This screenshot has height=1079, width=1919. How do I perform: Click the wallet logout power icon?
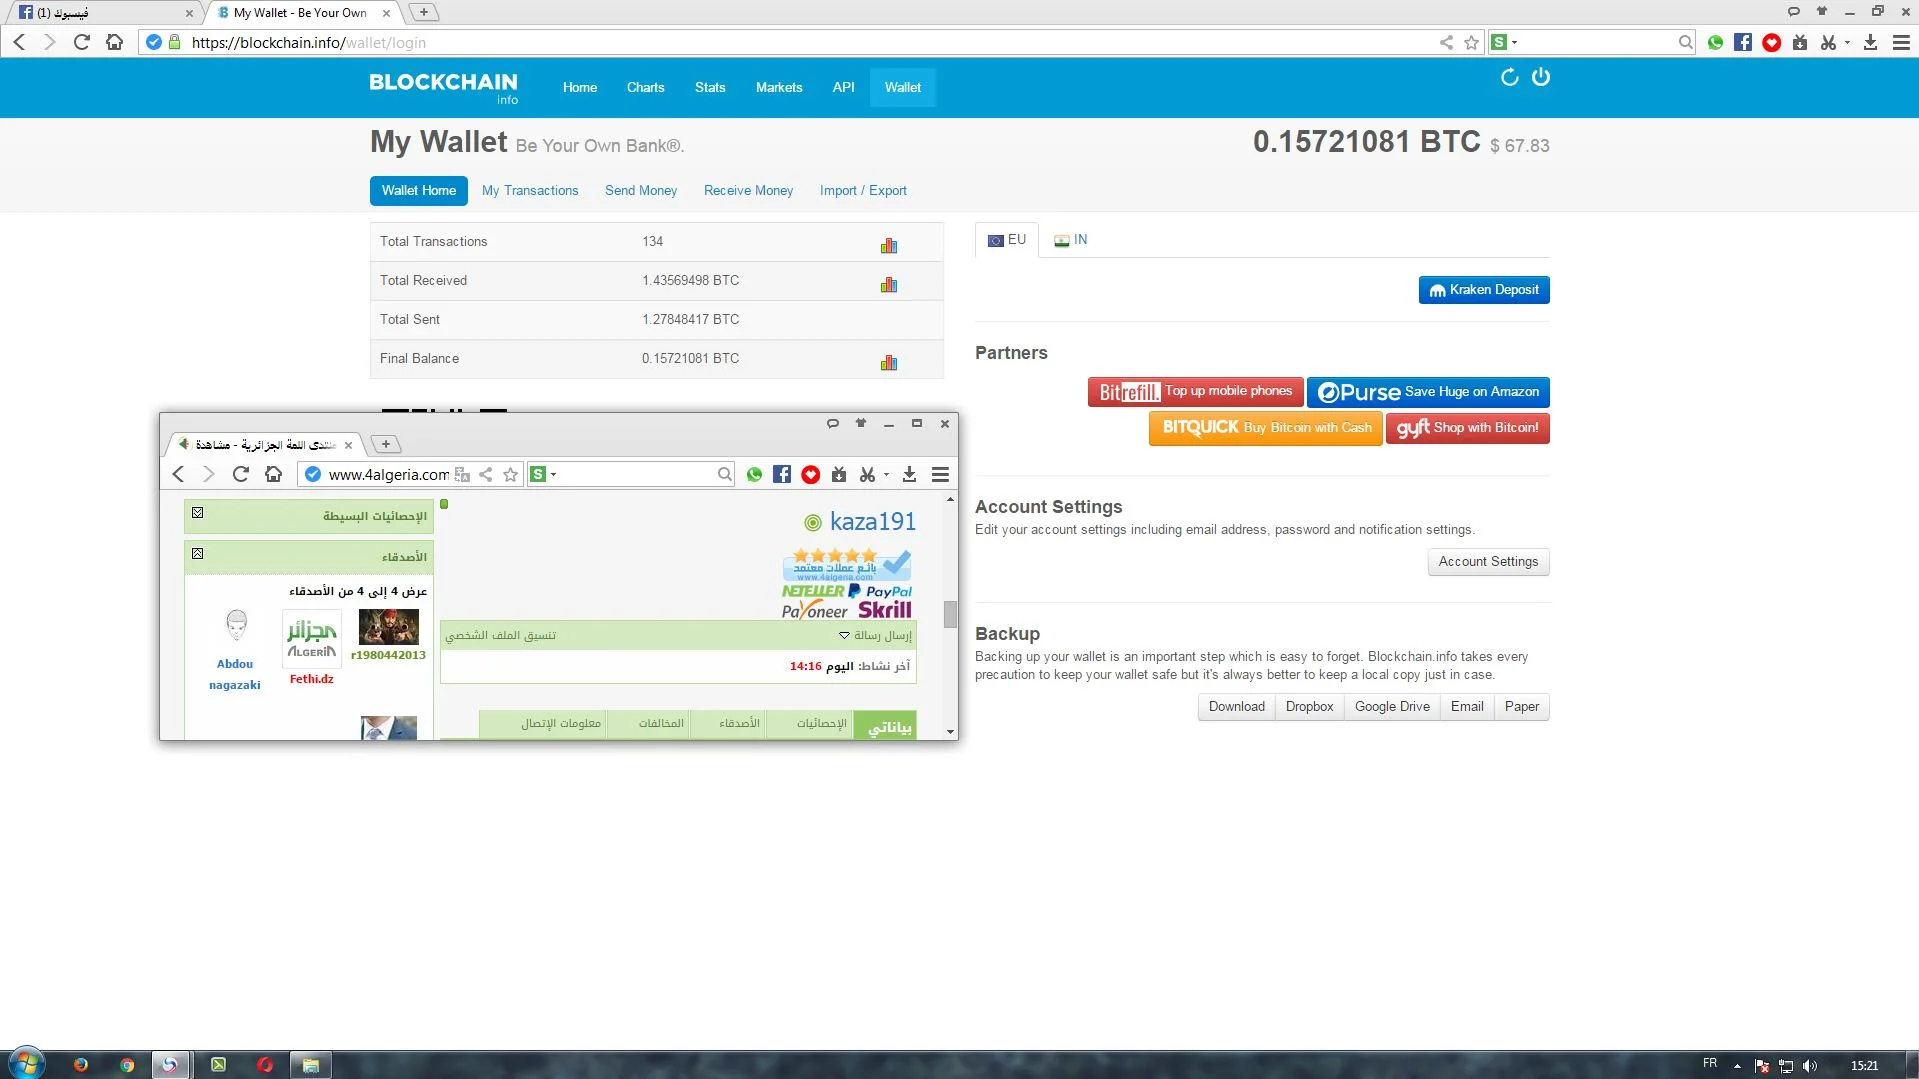click(x=1540, y=77)
